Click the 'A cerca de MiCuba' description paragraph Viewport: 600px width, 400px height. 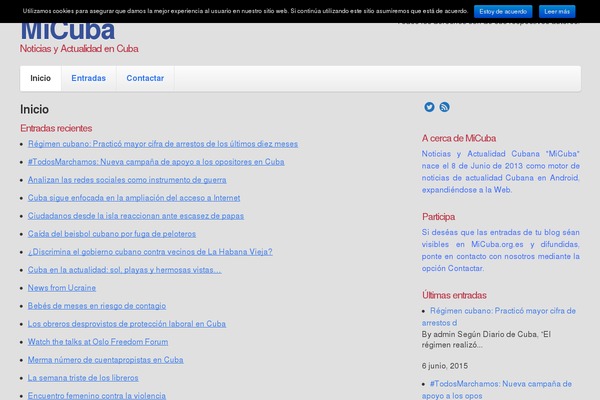[x=501, y=171]
